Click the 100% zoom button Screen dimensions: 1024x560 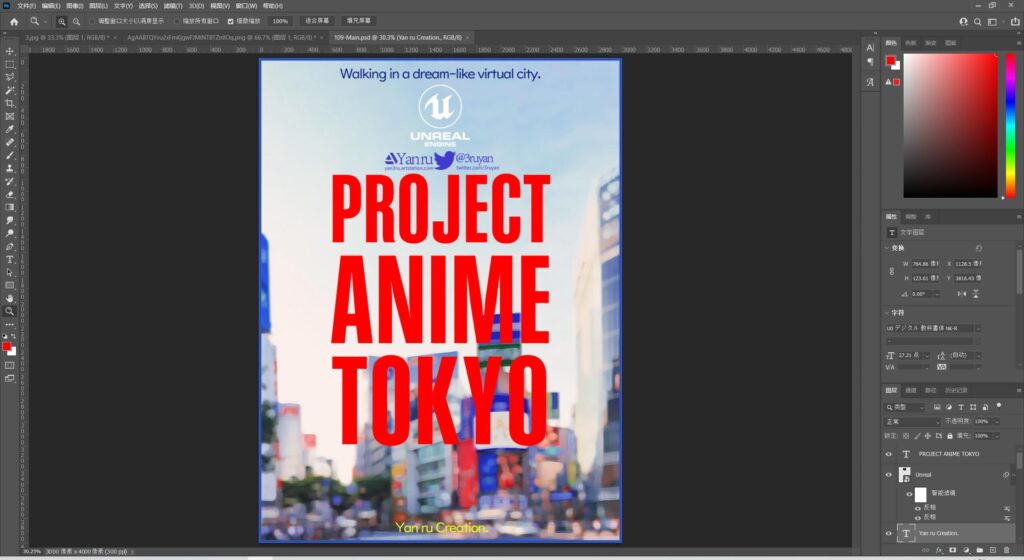pos(280,21)
